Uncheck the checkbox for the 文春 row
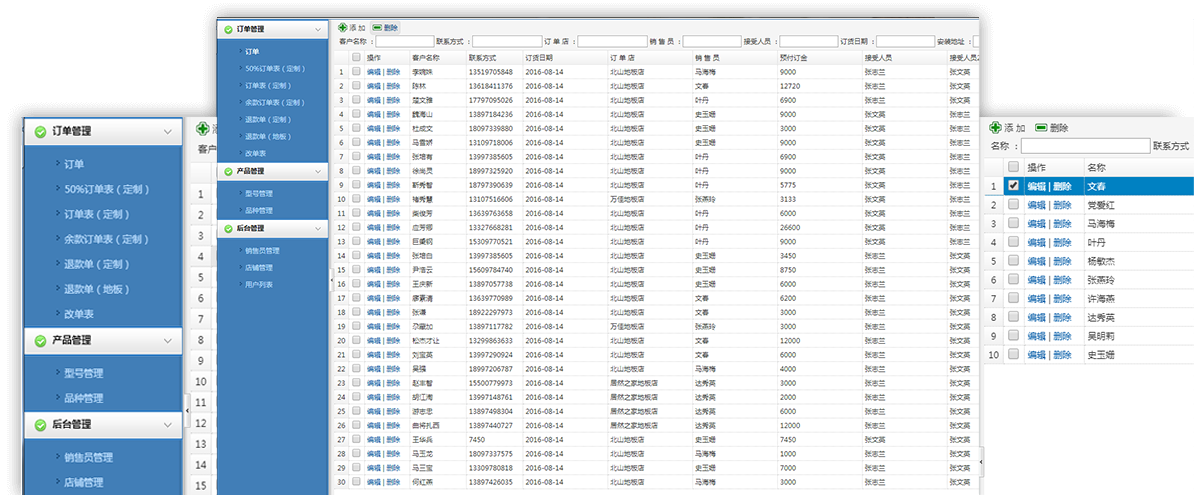This screenshot has height=495, width=1194. [1013, 186]
